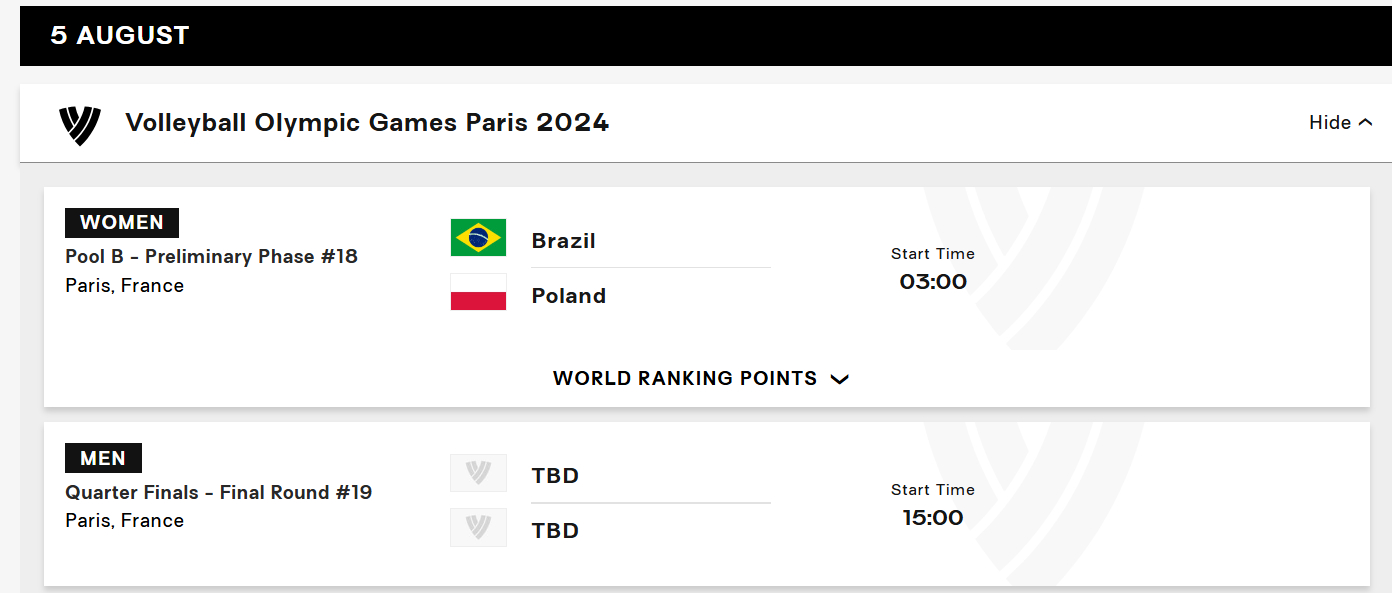Open Volleyball Olympic Games Paris 2024 title
This screenshot has height=593, width=1392.
click(x=367, y=122)
